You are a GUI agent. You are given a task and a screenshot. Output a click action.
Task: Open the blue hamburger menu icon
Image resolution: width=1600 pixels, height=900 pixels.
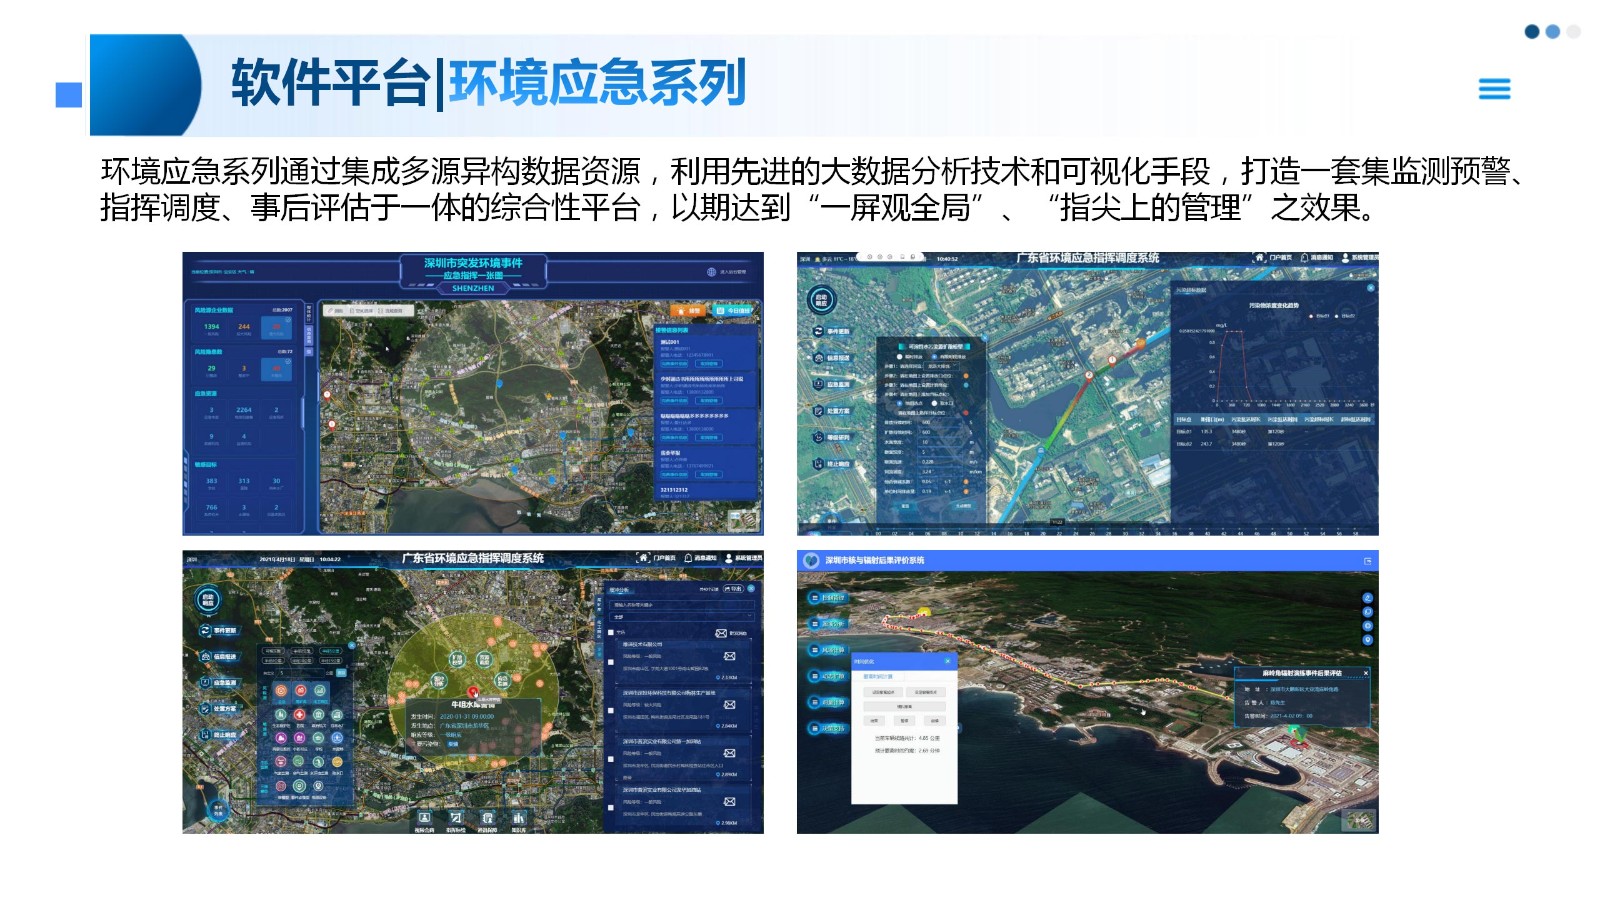1494,89
